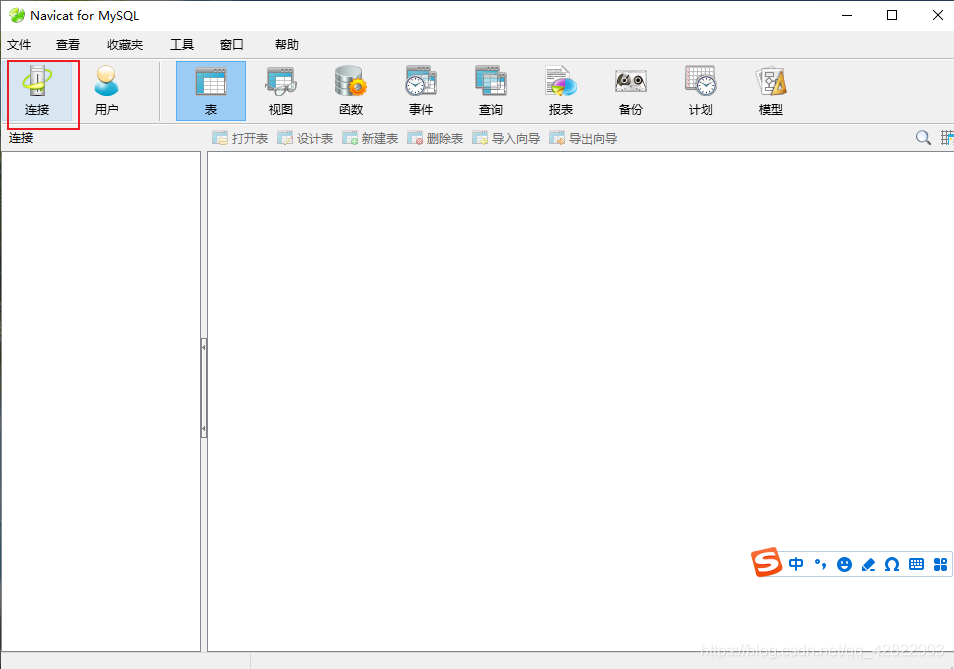Collapse the left pane via splitter handle

[204, 388]
